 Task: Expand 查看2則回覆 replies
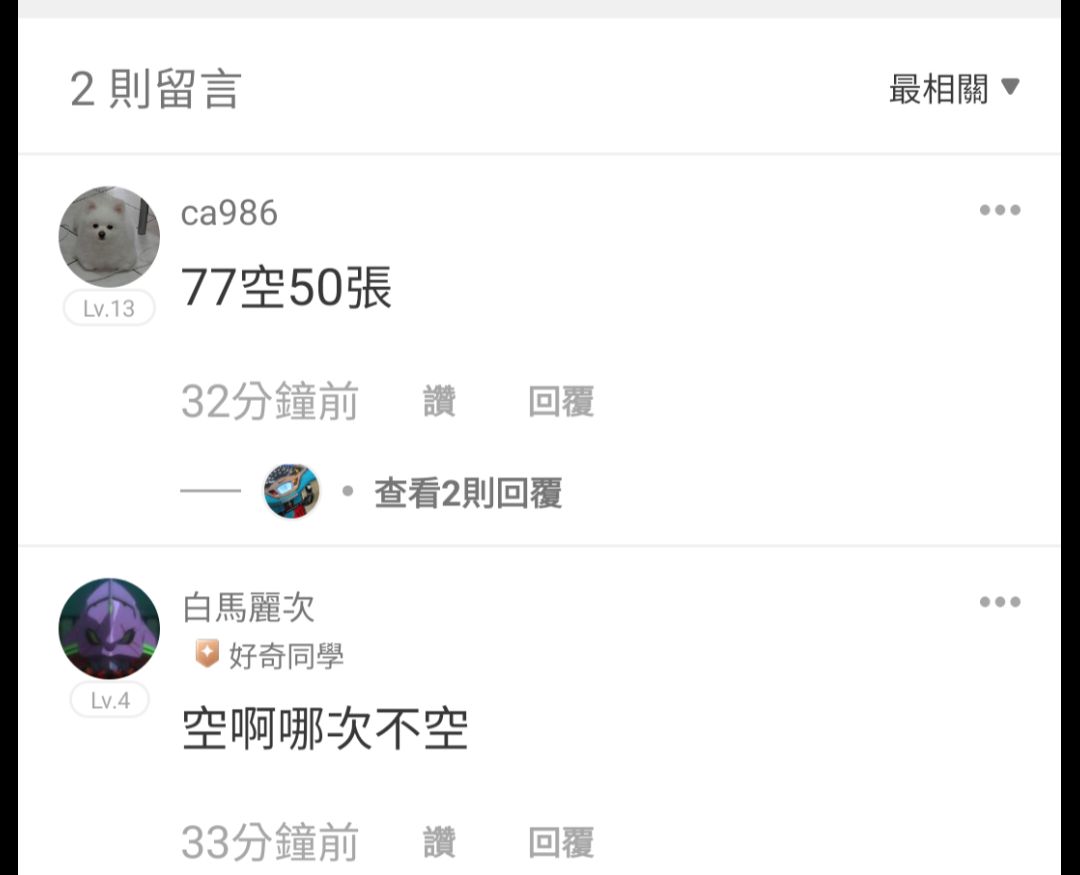tap(468, 493)
